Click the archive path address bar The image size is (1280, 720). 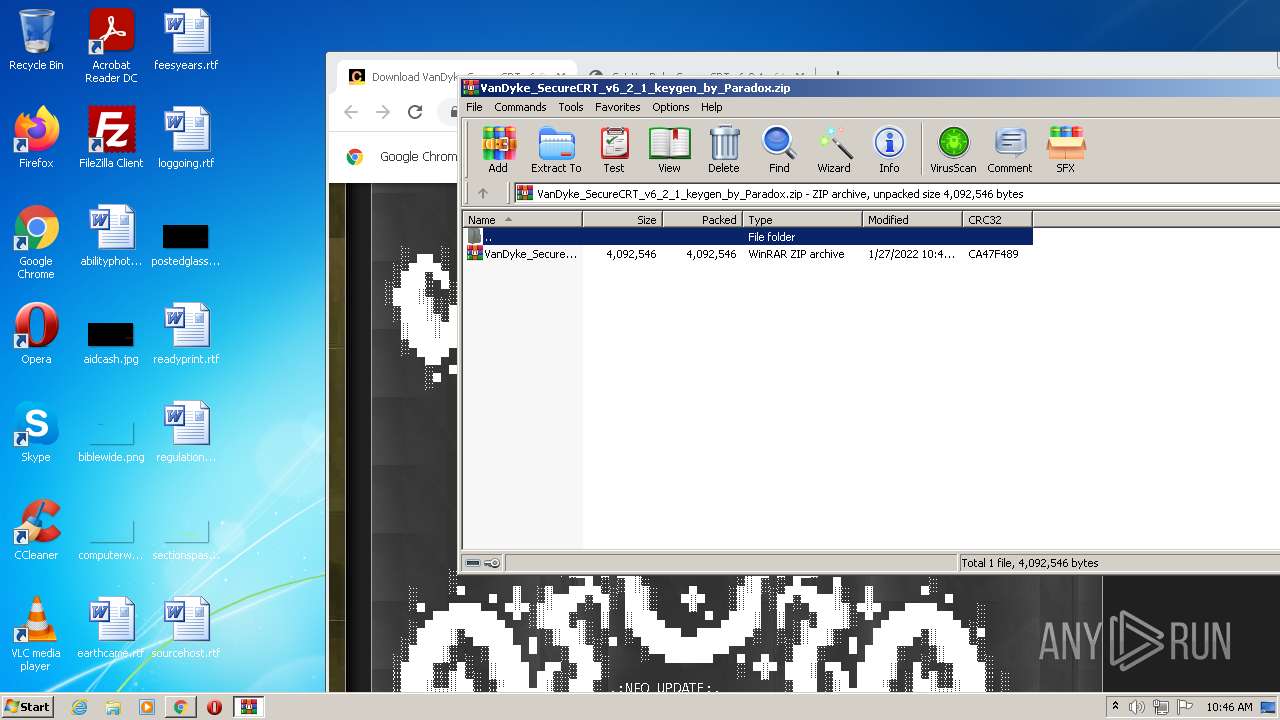pos(896,194)
